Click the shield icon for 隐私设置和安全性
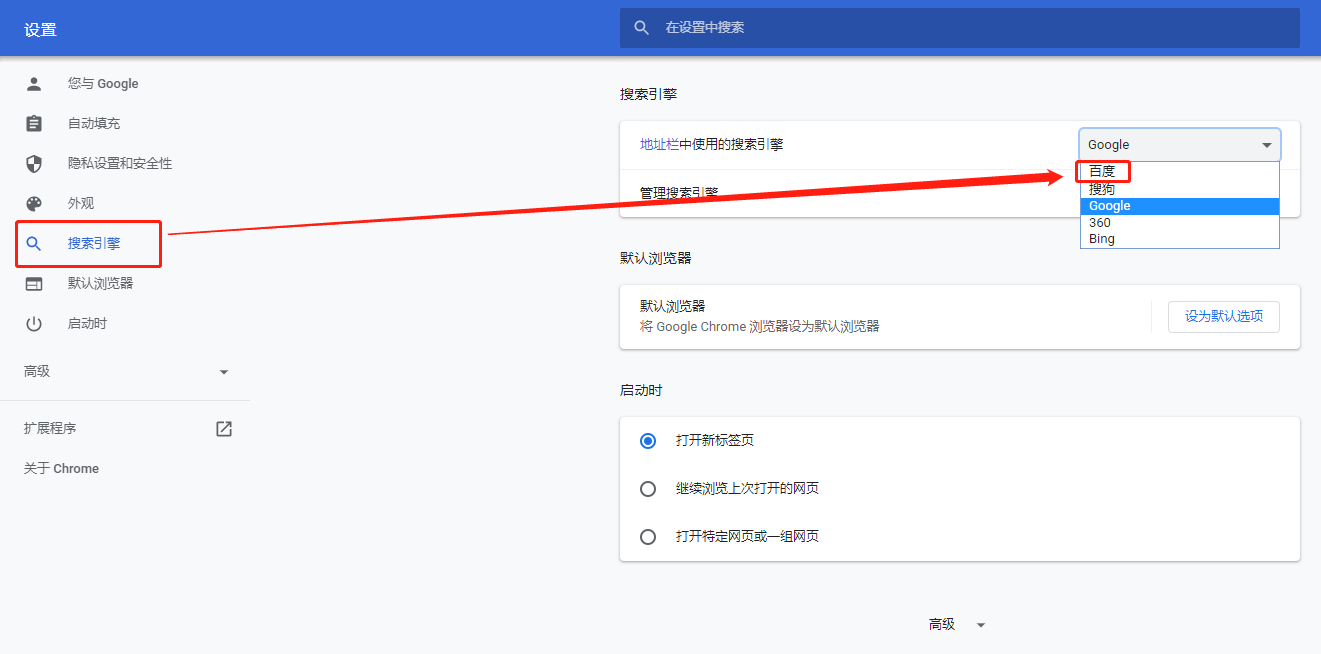The image size is (1321, 654). 34,164
